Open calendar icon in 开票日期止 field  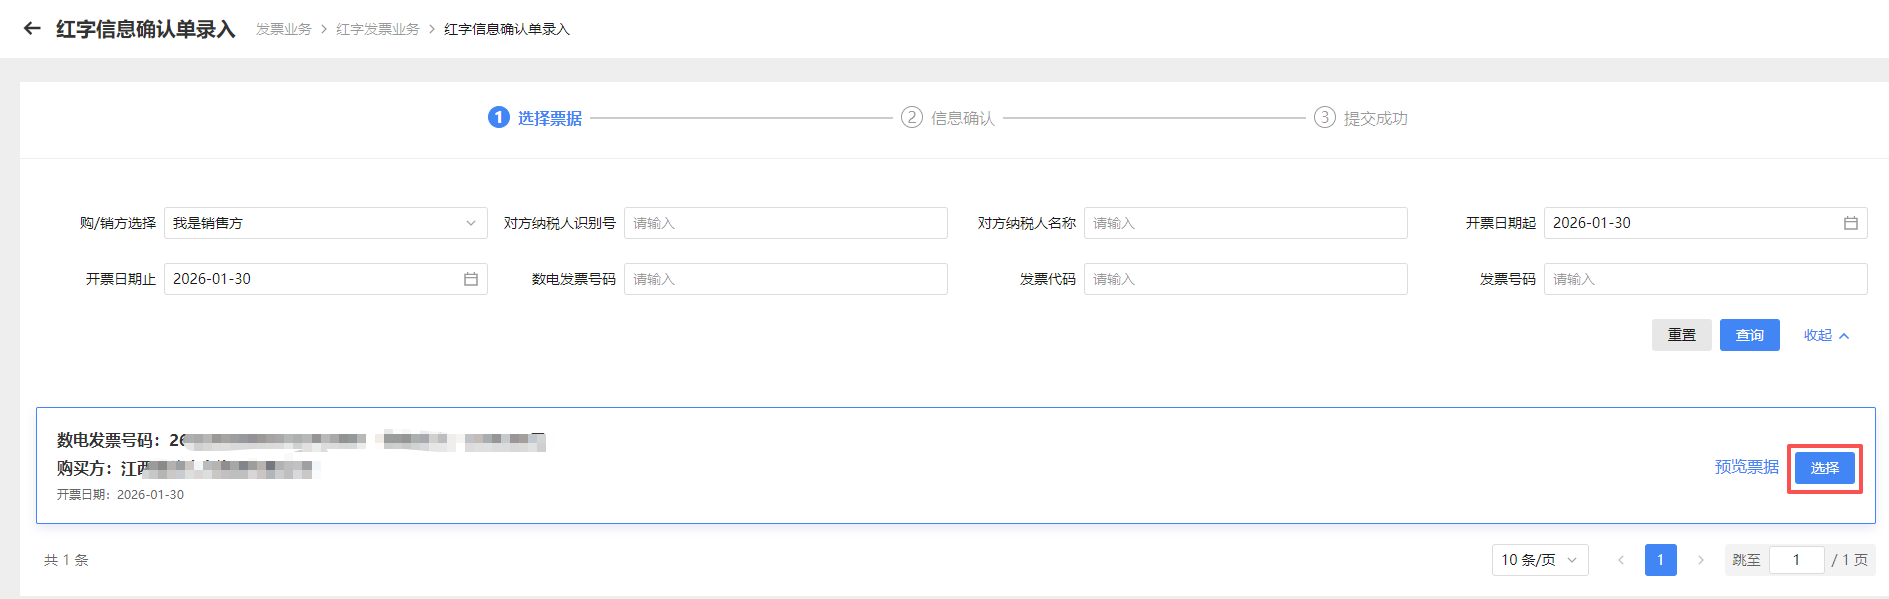coord(470,279)
